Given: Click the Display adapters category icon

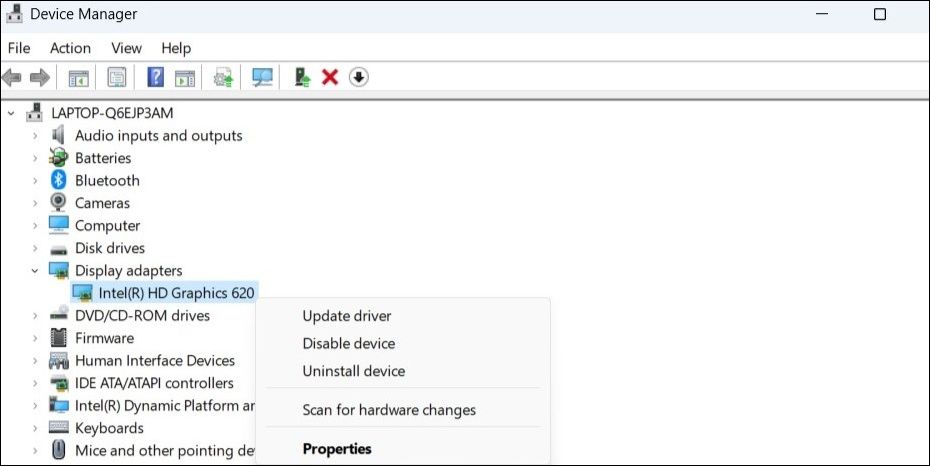Looking at the screenshot, I should point(59,270).
